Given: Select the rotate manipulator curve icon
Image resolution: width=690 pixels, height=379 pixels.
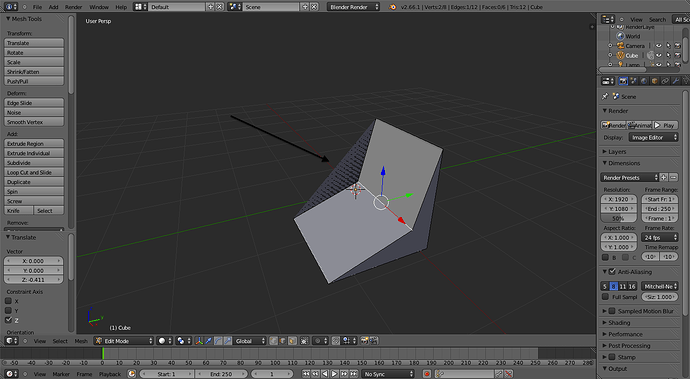Looking at the screenshot, I should pos(218,341).
